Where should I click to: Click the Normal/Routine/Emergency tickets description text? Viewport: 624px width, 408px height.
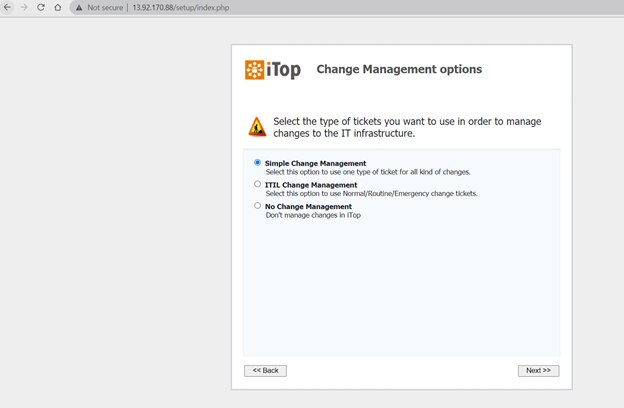tap(371, 193)
